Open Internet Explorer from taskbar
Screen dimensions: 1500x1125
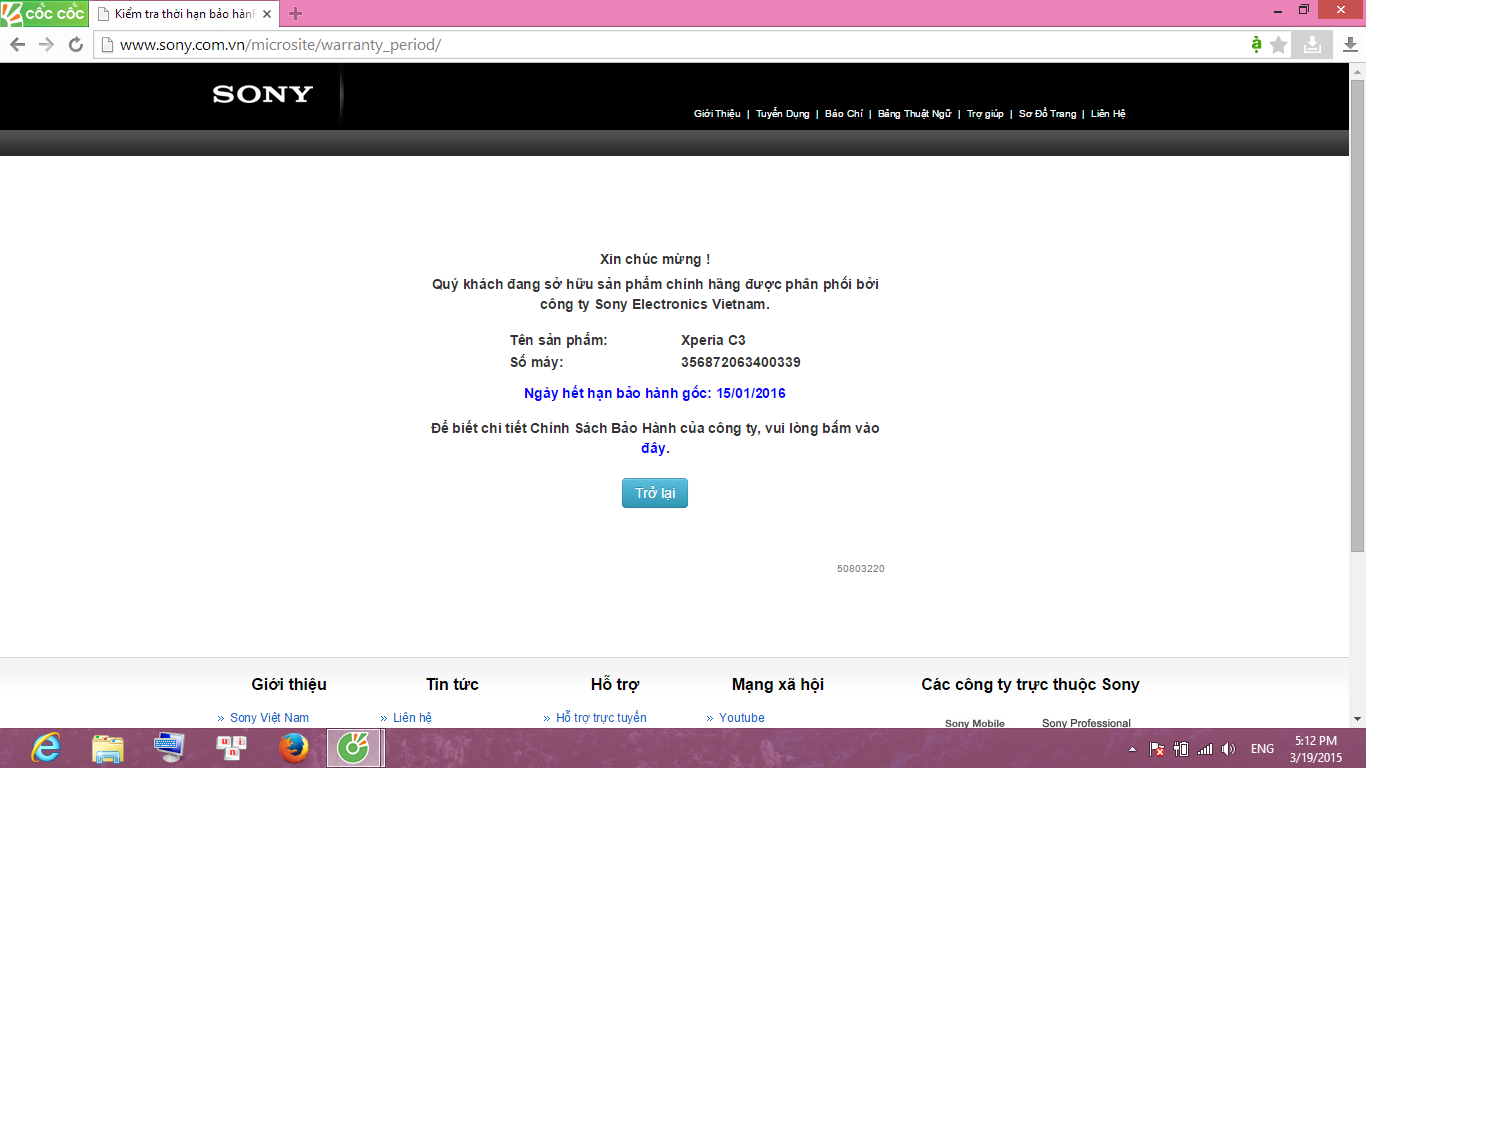point(46,748)
